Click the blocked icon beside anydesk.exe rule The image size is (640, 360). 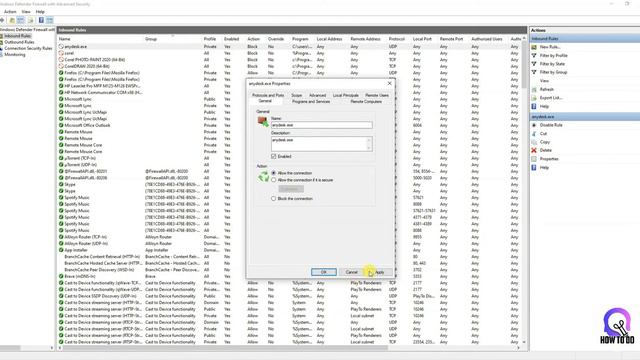coord(61,47)
